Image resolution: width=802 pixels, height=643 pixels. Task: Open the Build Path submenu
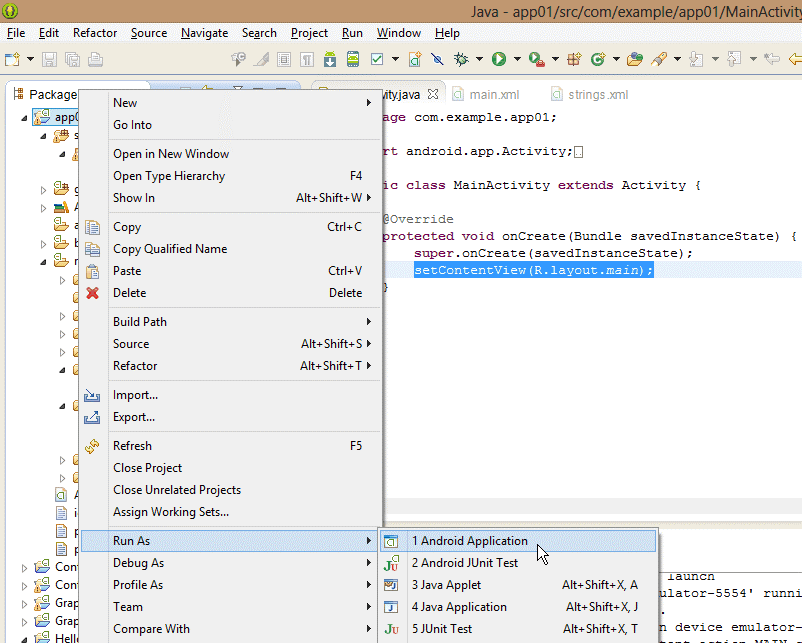pyautogui.click(x=140, y=322)
